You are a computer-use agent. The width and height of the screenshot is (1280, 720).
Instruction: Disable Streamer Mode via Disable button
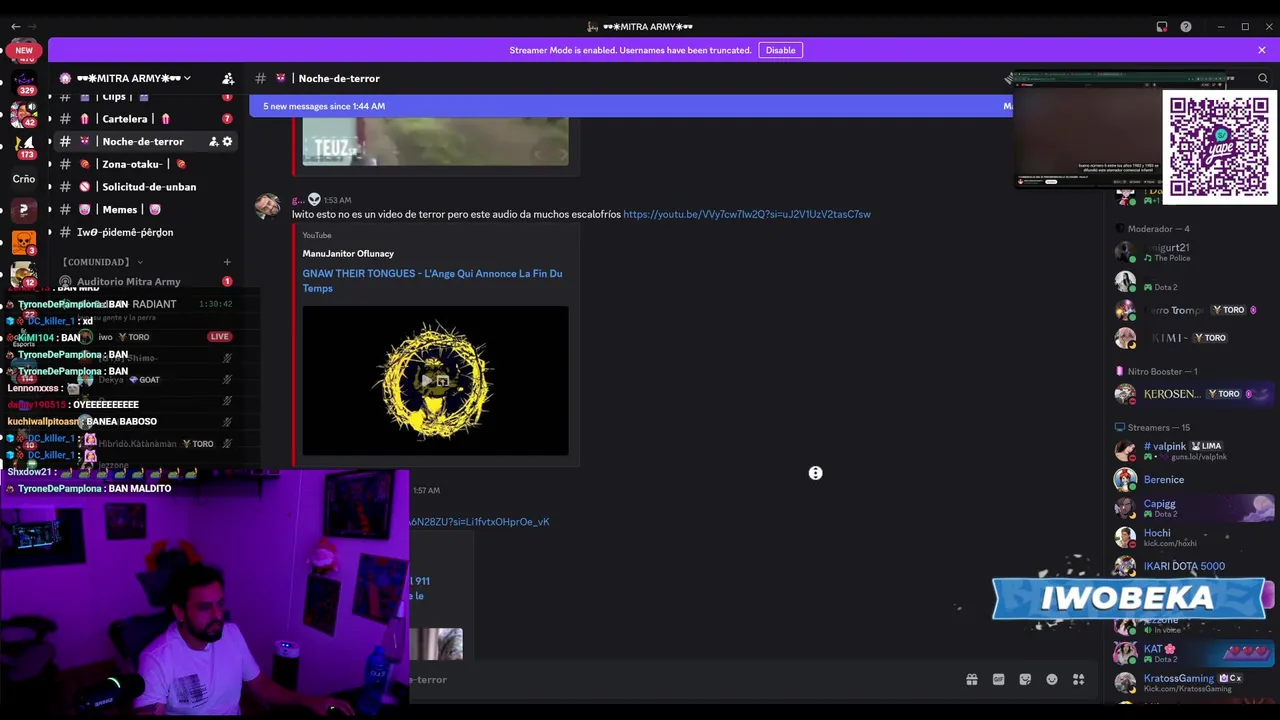pyautogui.click(x=780, y=50)
